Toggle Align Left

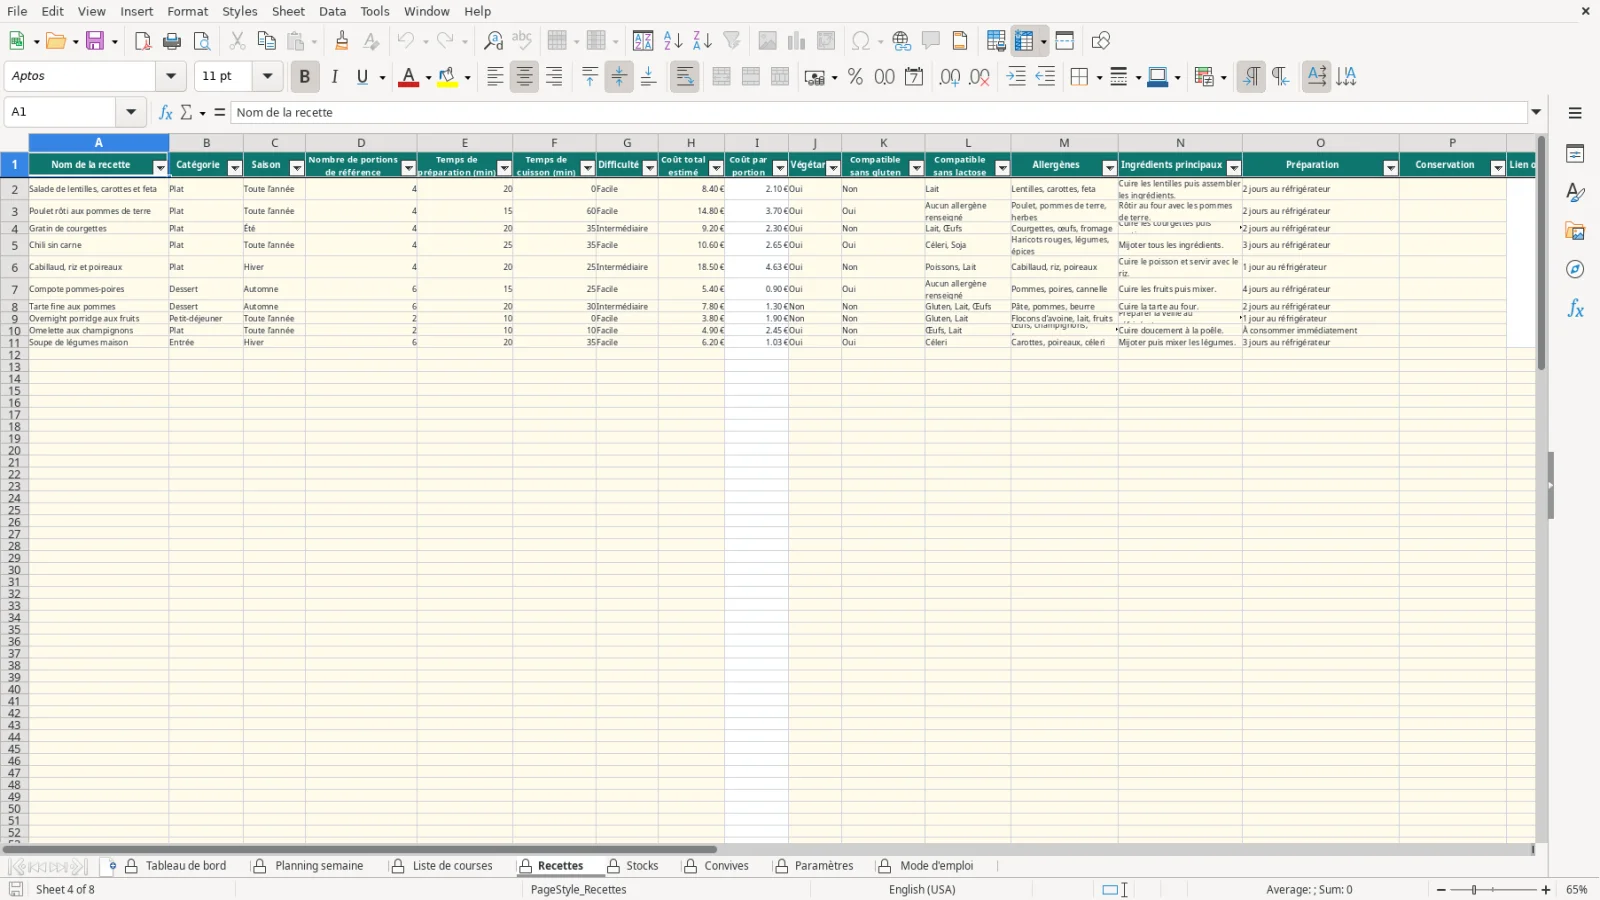(x=495, y=77)
